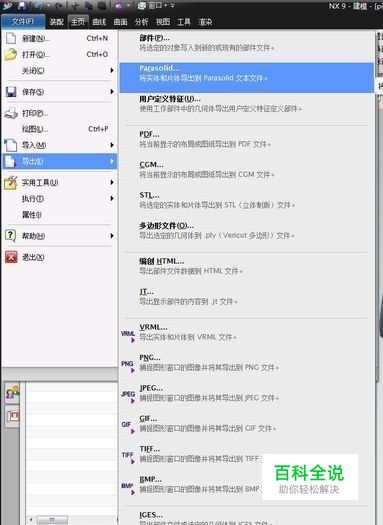Switch to the 分析 tab
383x525 pixels.
(x=141, y=22)
